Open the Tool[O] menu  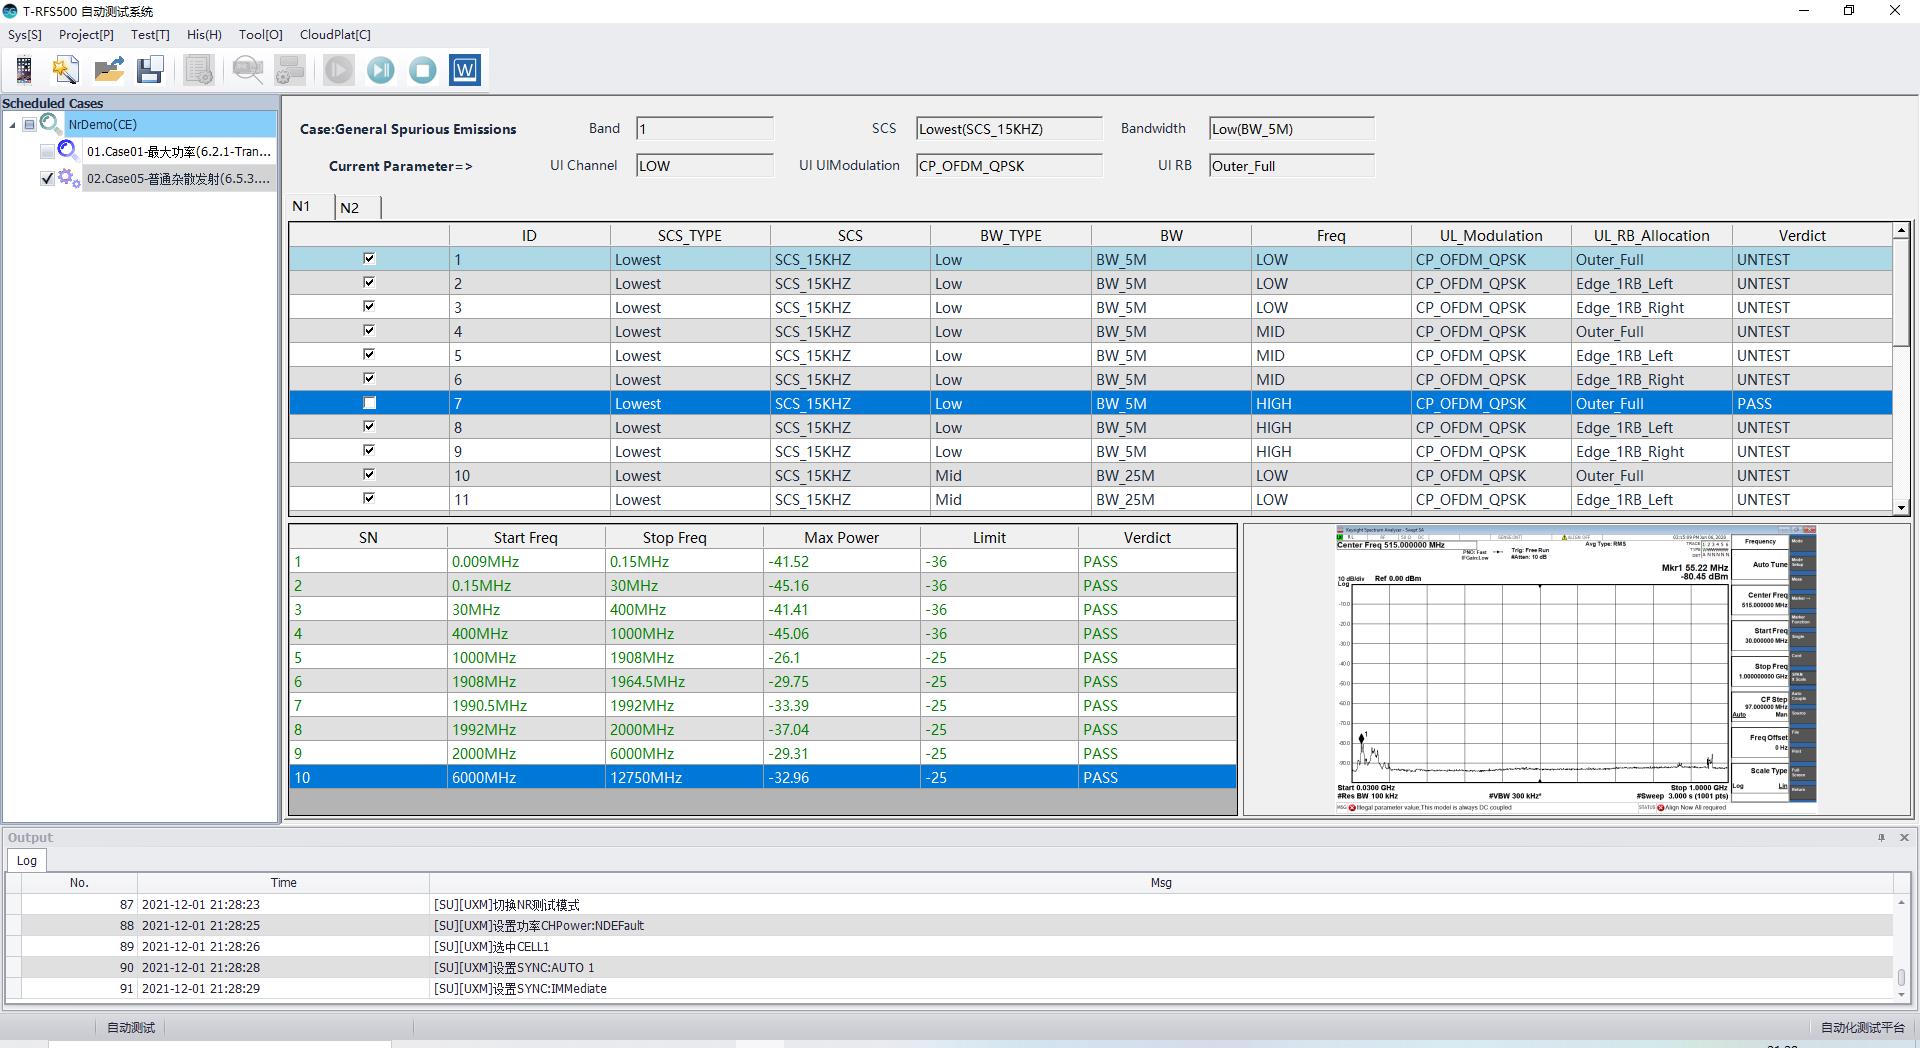(x=260, y=35)
